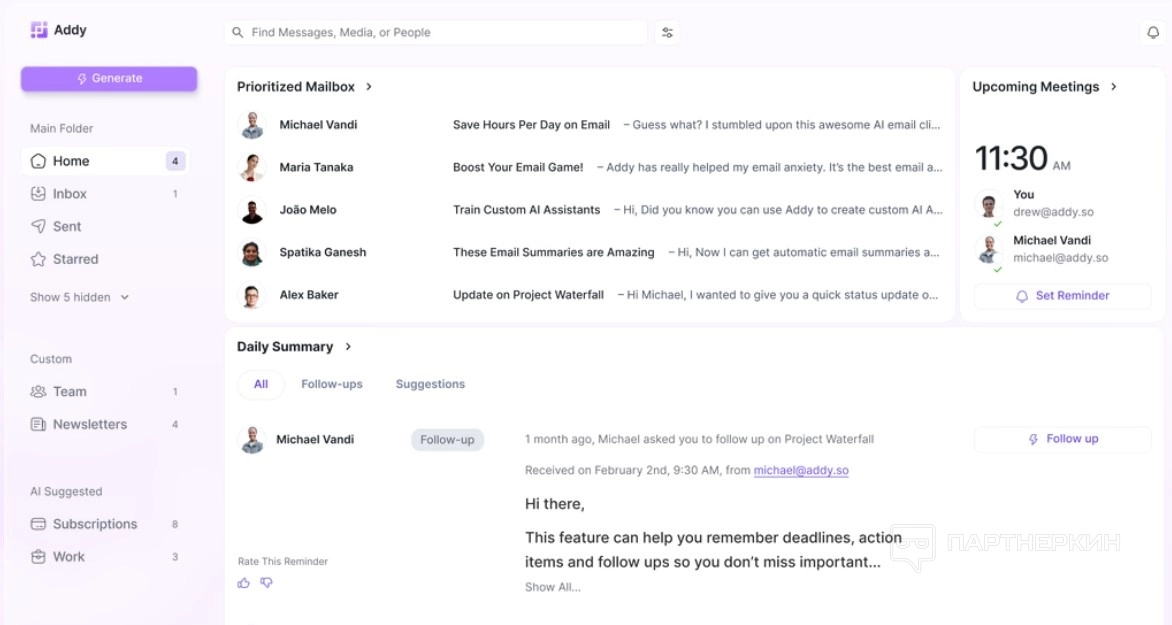Image resolution: width=1172 pixels, height=625 pixels.
Task: Expand the Upcoming Meetings chevron
Action: coord(1114,87)
